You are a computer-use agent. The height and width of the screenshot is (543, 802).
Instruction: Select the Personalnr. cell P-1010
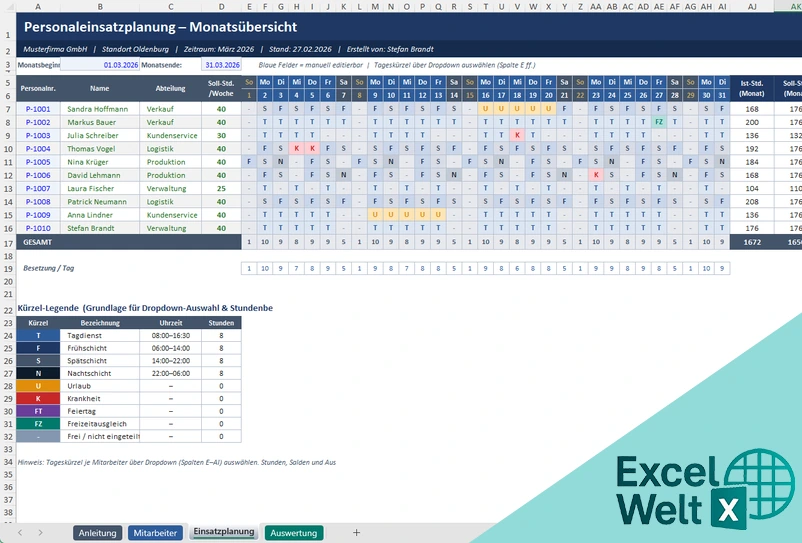pyautogui.click(x=38, y=229)
